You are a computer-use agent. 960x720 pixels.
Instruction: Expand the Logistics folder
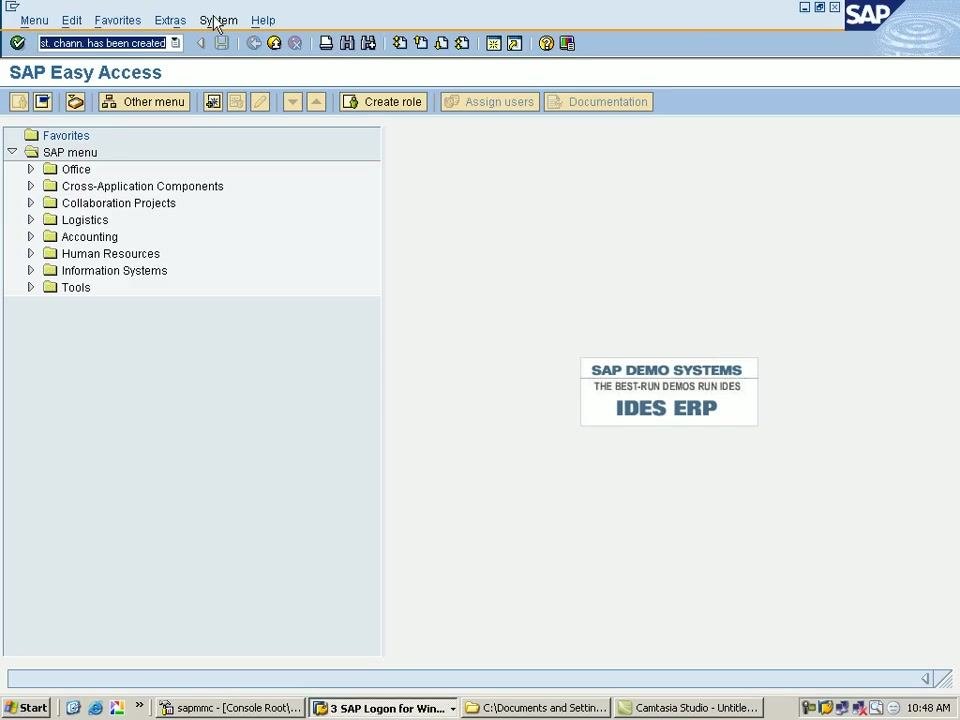point(31,219)
